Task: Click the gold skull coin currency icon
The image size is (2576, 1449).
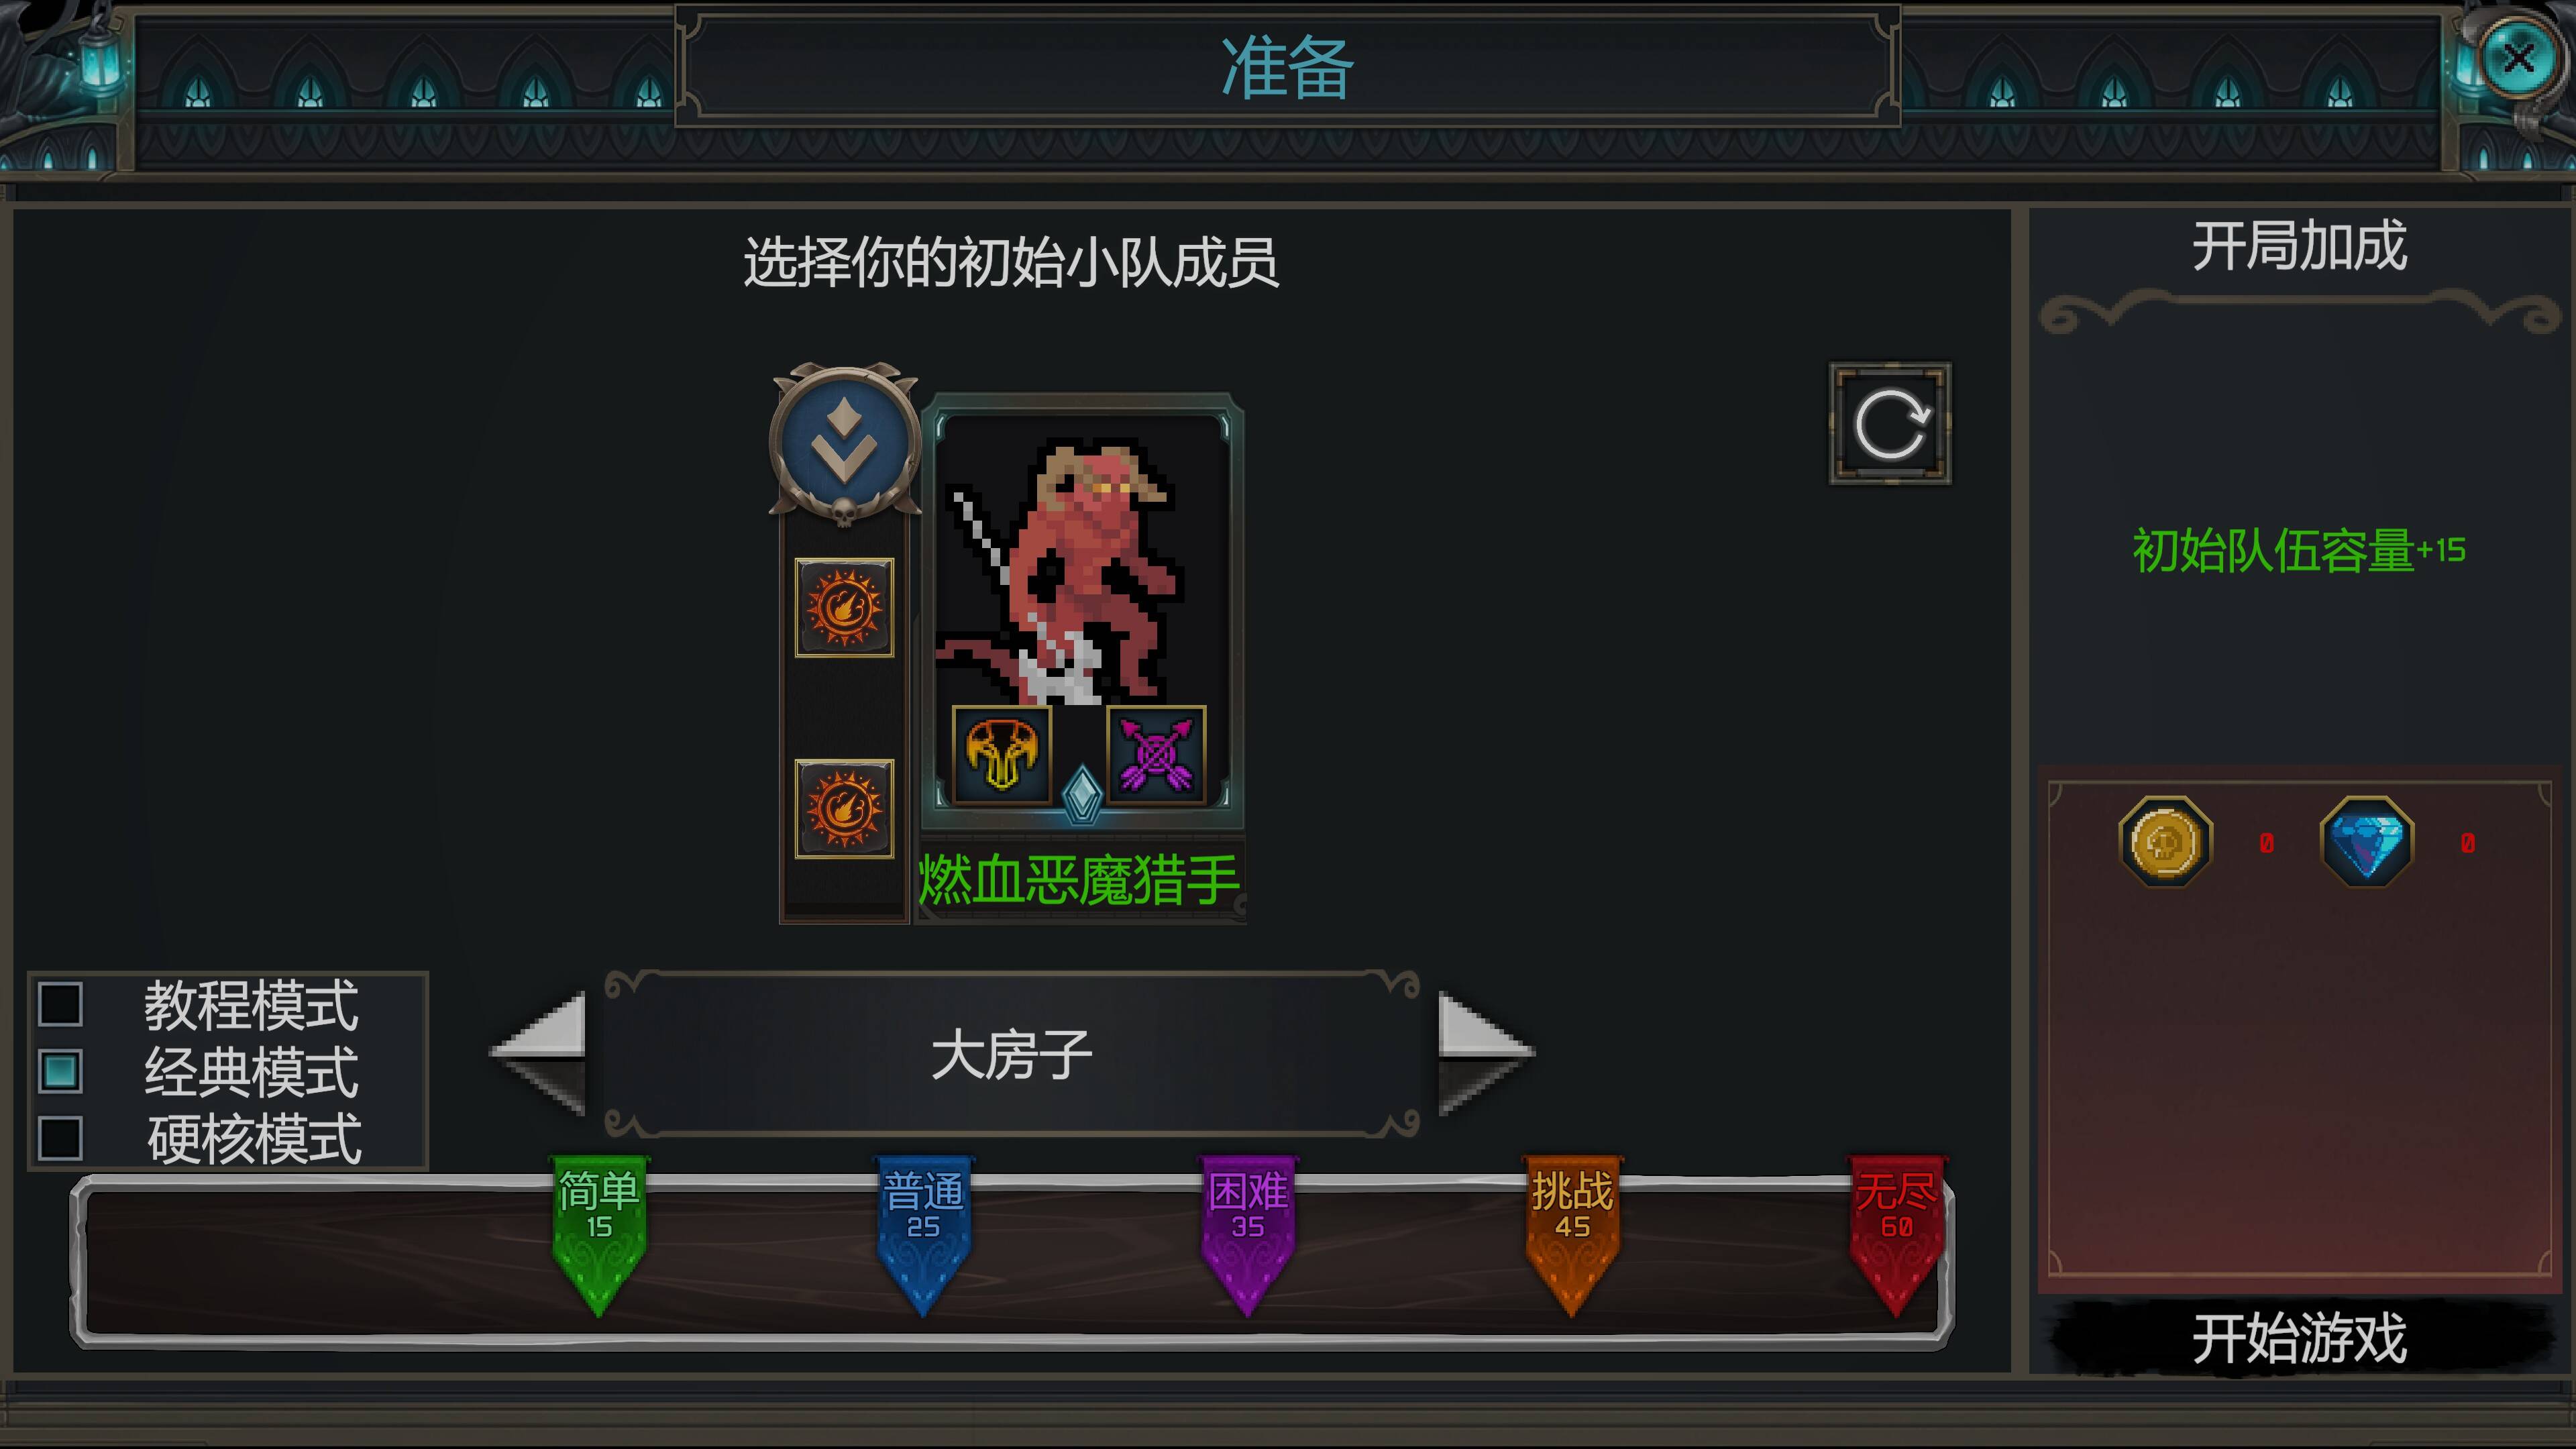Action: (2165, 842)
